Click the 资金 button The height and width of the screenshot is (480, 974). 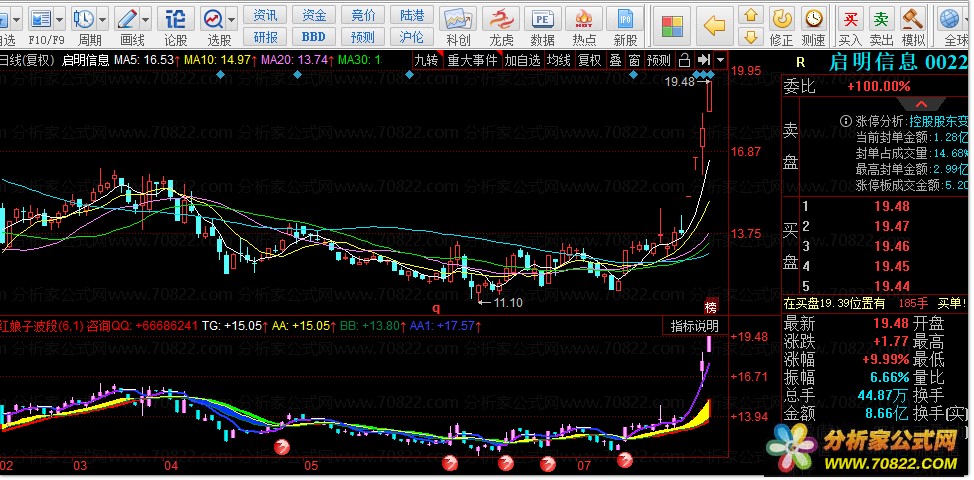pos(314,15)
